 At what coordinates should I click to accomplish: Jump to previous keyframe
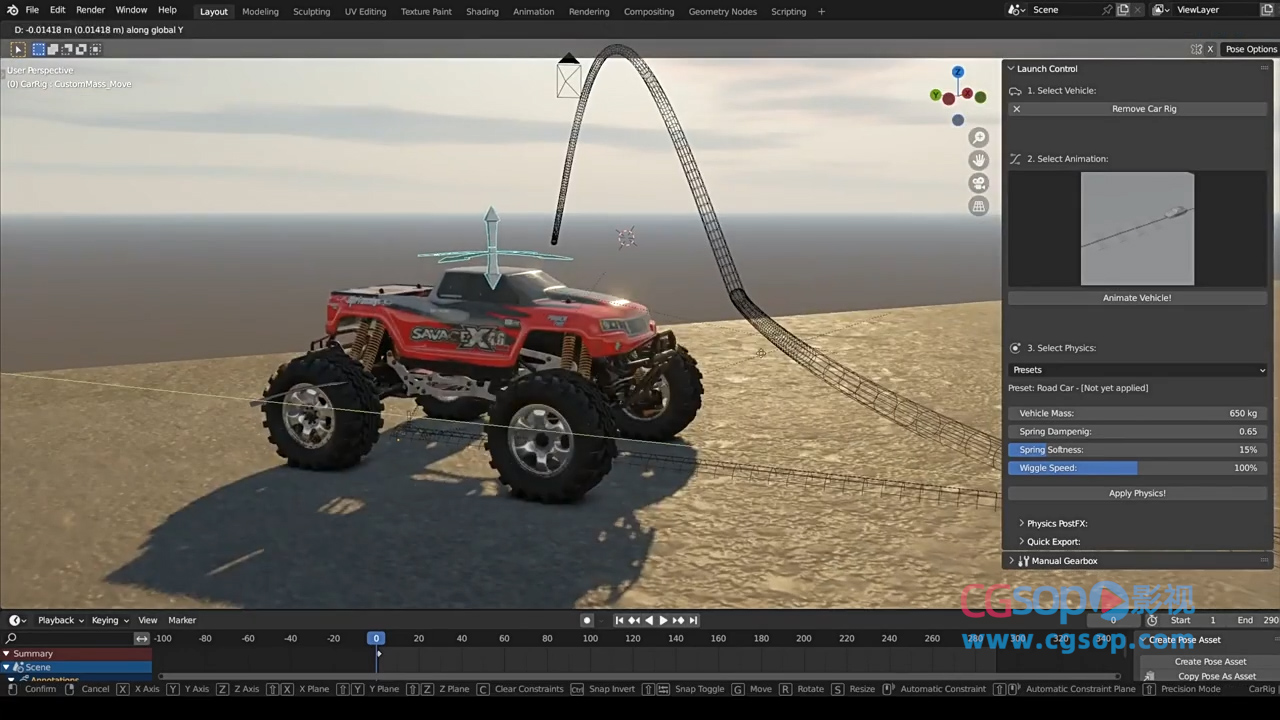(x=634, y=620)
